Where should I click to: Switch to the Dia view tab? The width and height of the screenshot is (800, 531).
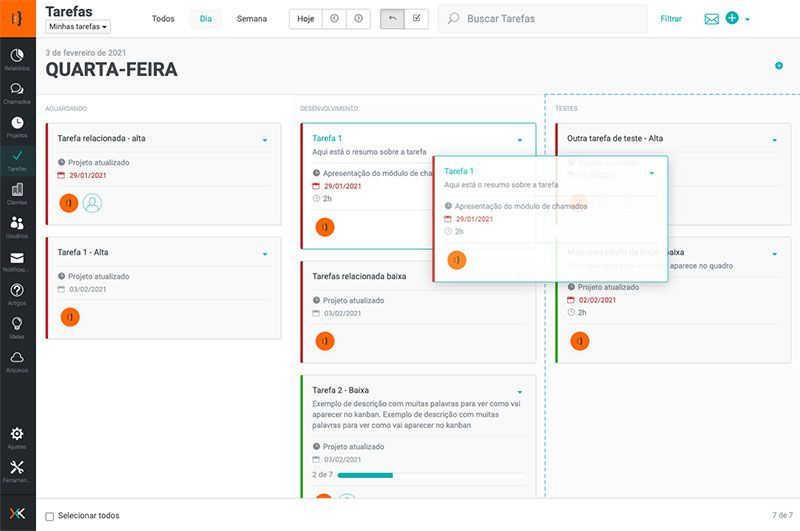point(206,18)
